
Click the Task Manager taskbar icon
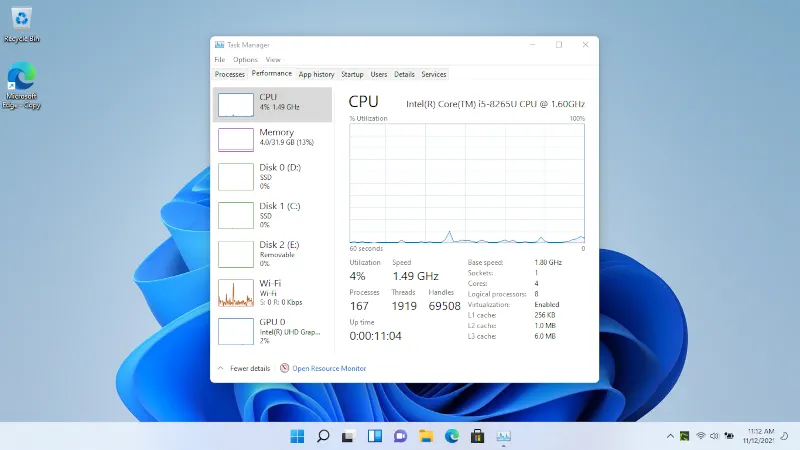pos(503,436)
